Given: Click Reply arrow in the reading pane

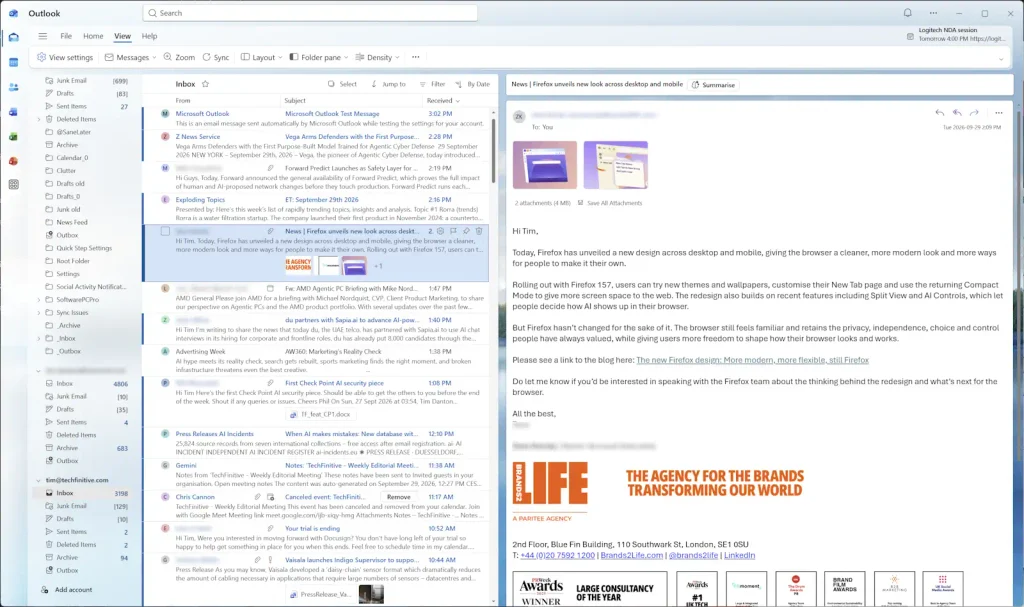Looking at the screenshot, I should (939, 113).
